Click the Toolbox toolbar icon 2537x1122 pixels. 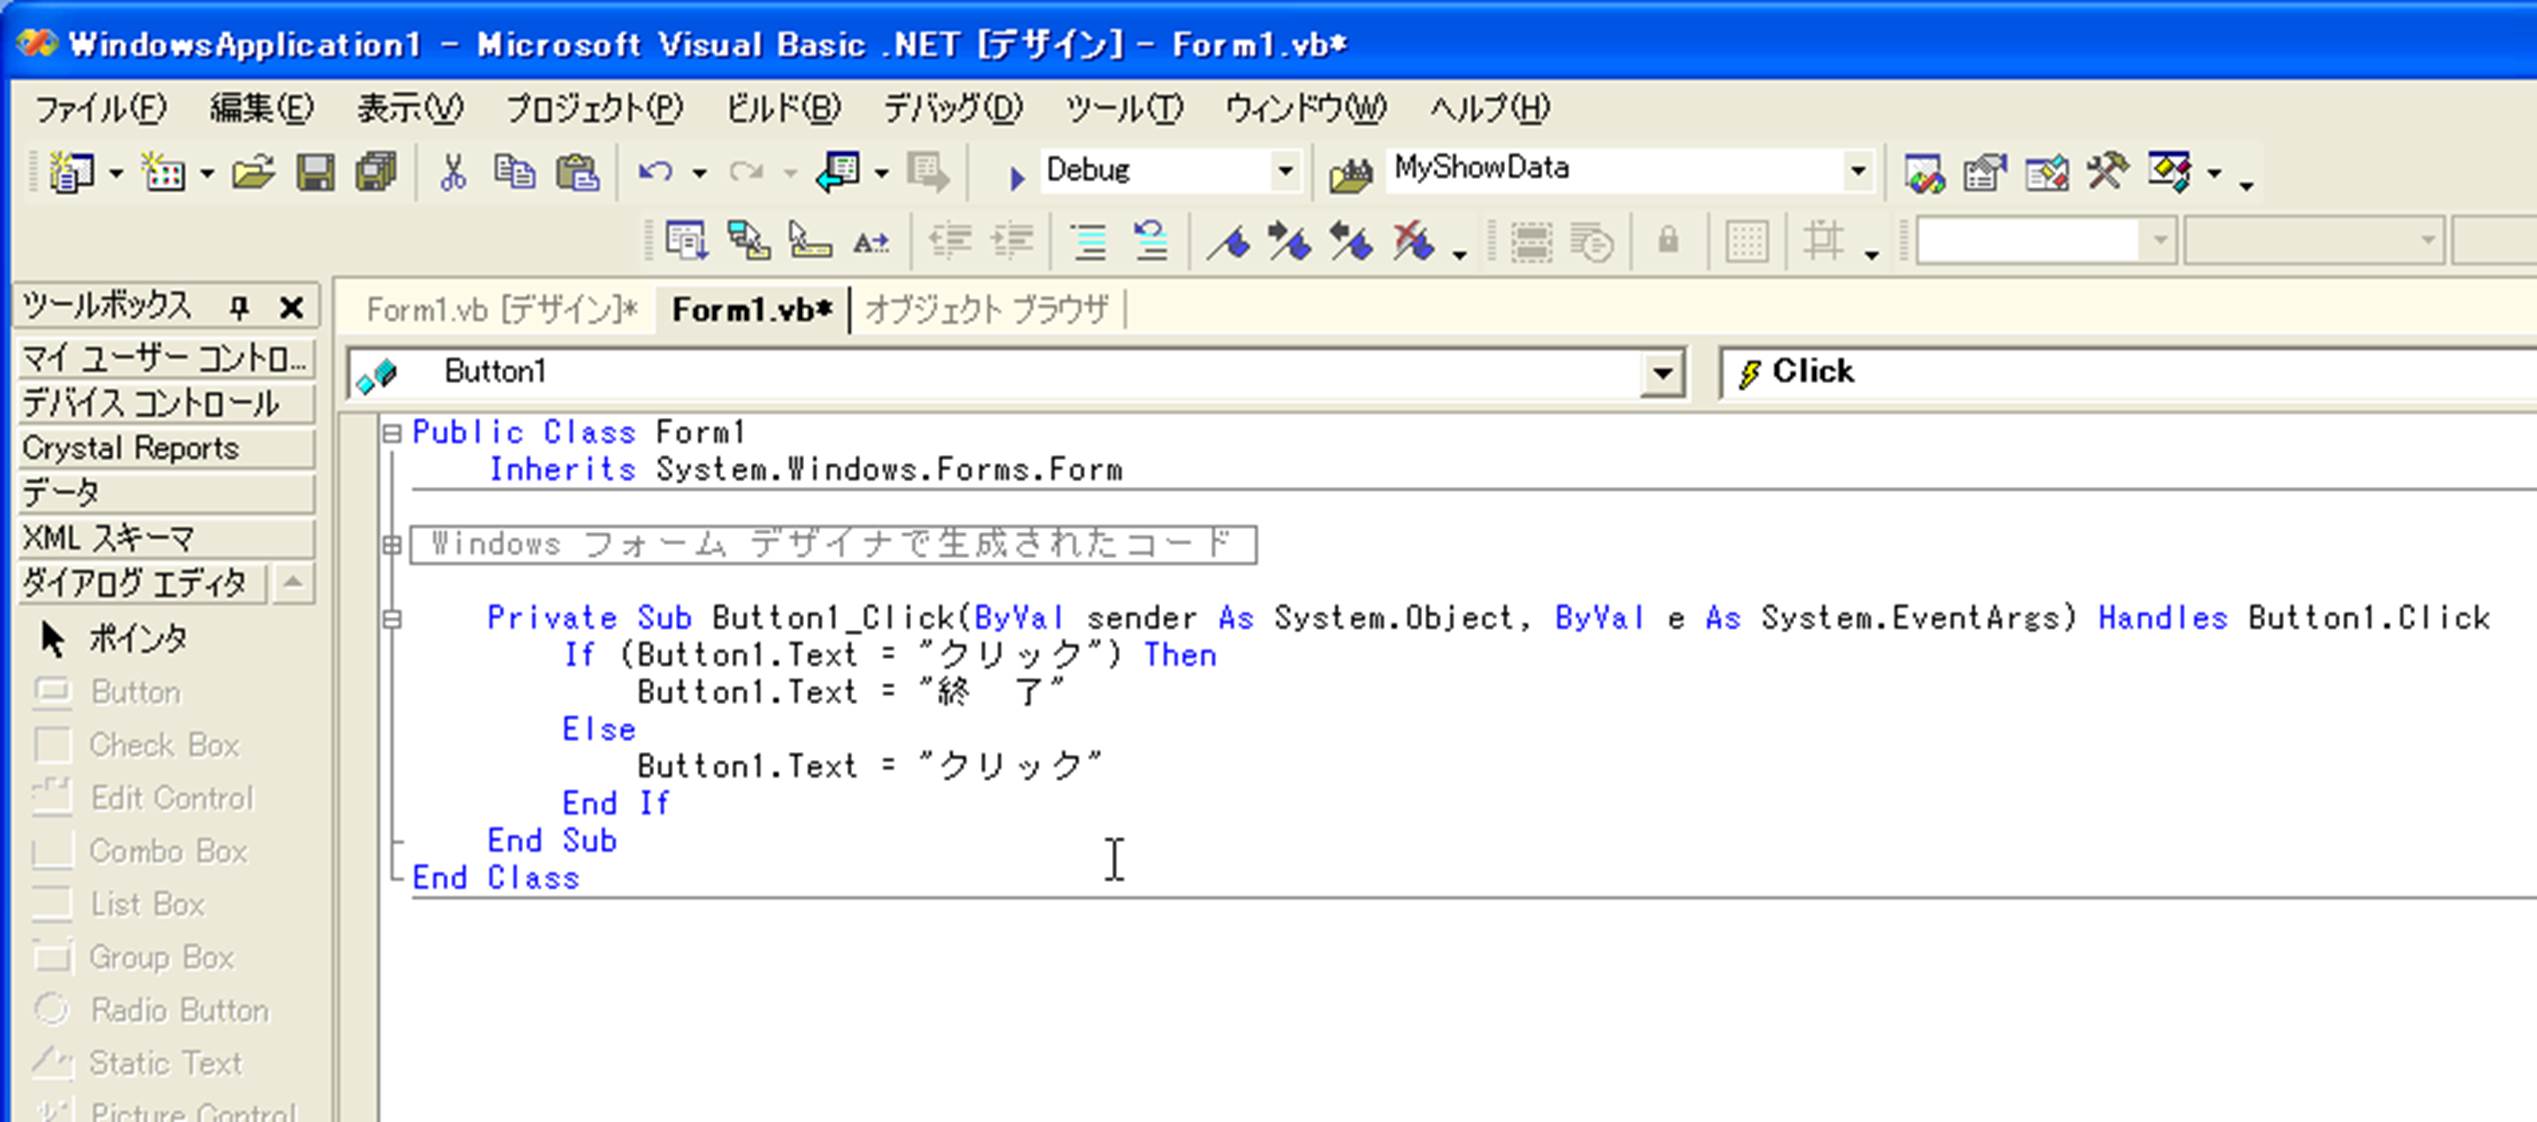(x=2106, y=172)
